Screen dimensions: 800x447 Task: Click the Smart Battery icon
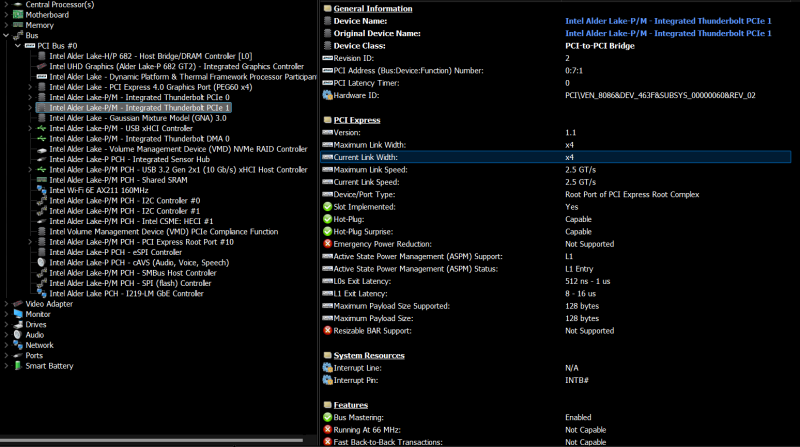(x=18, y=366)
